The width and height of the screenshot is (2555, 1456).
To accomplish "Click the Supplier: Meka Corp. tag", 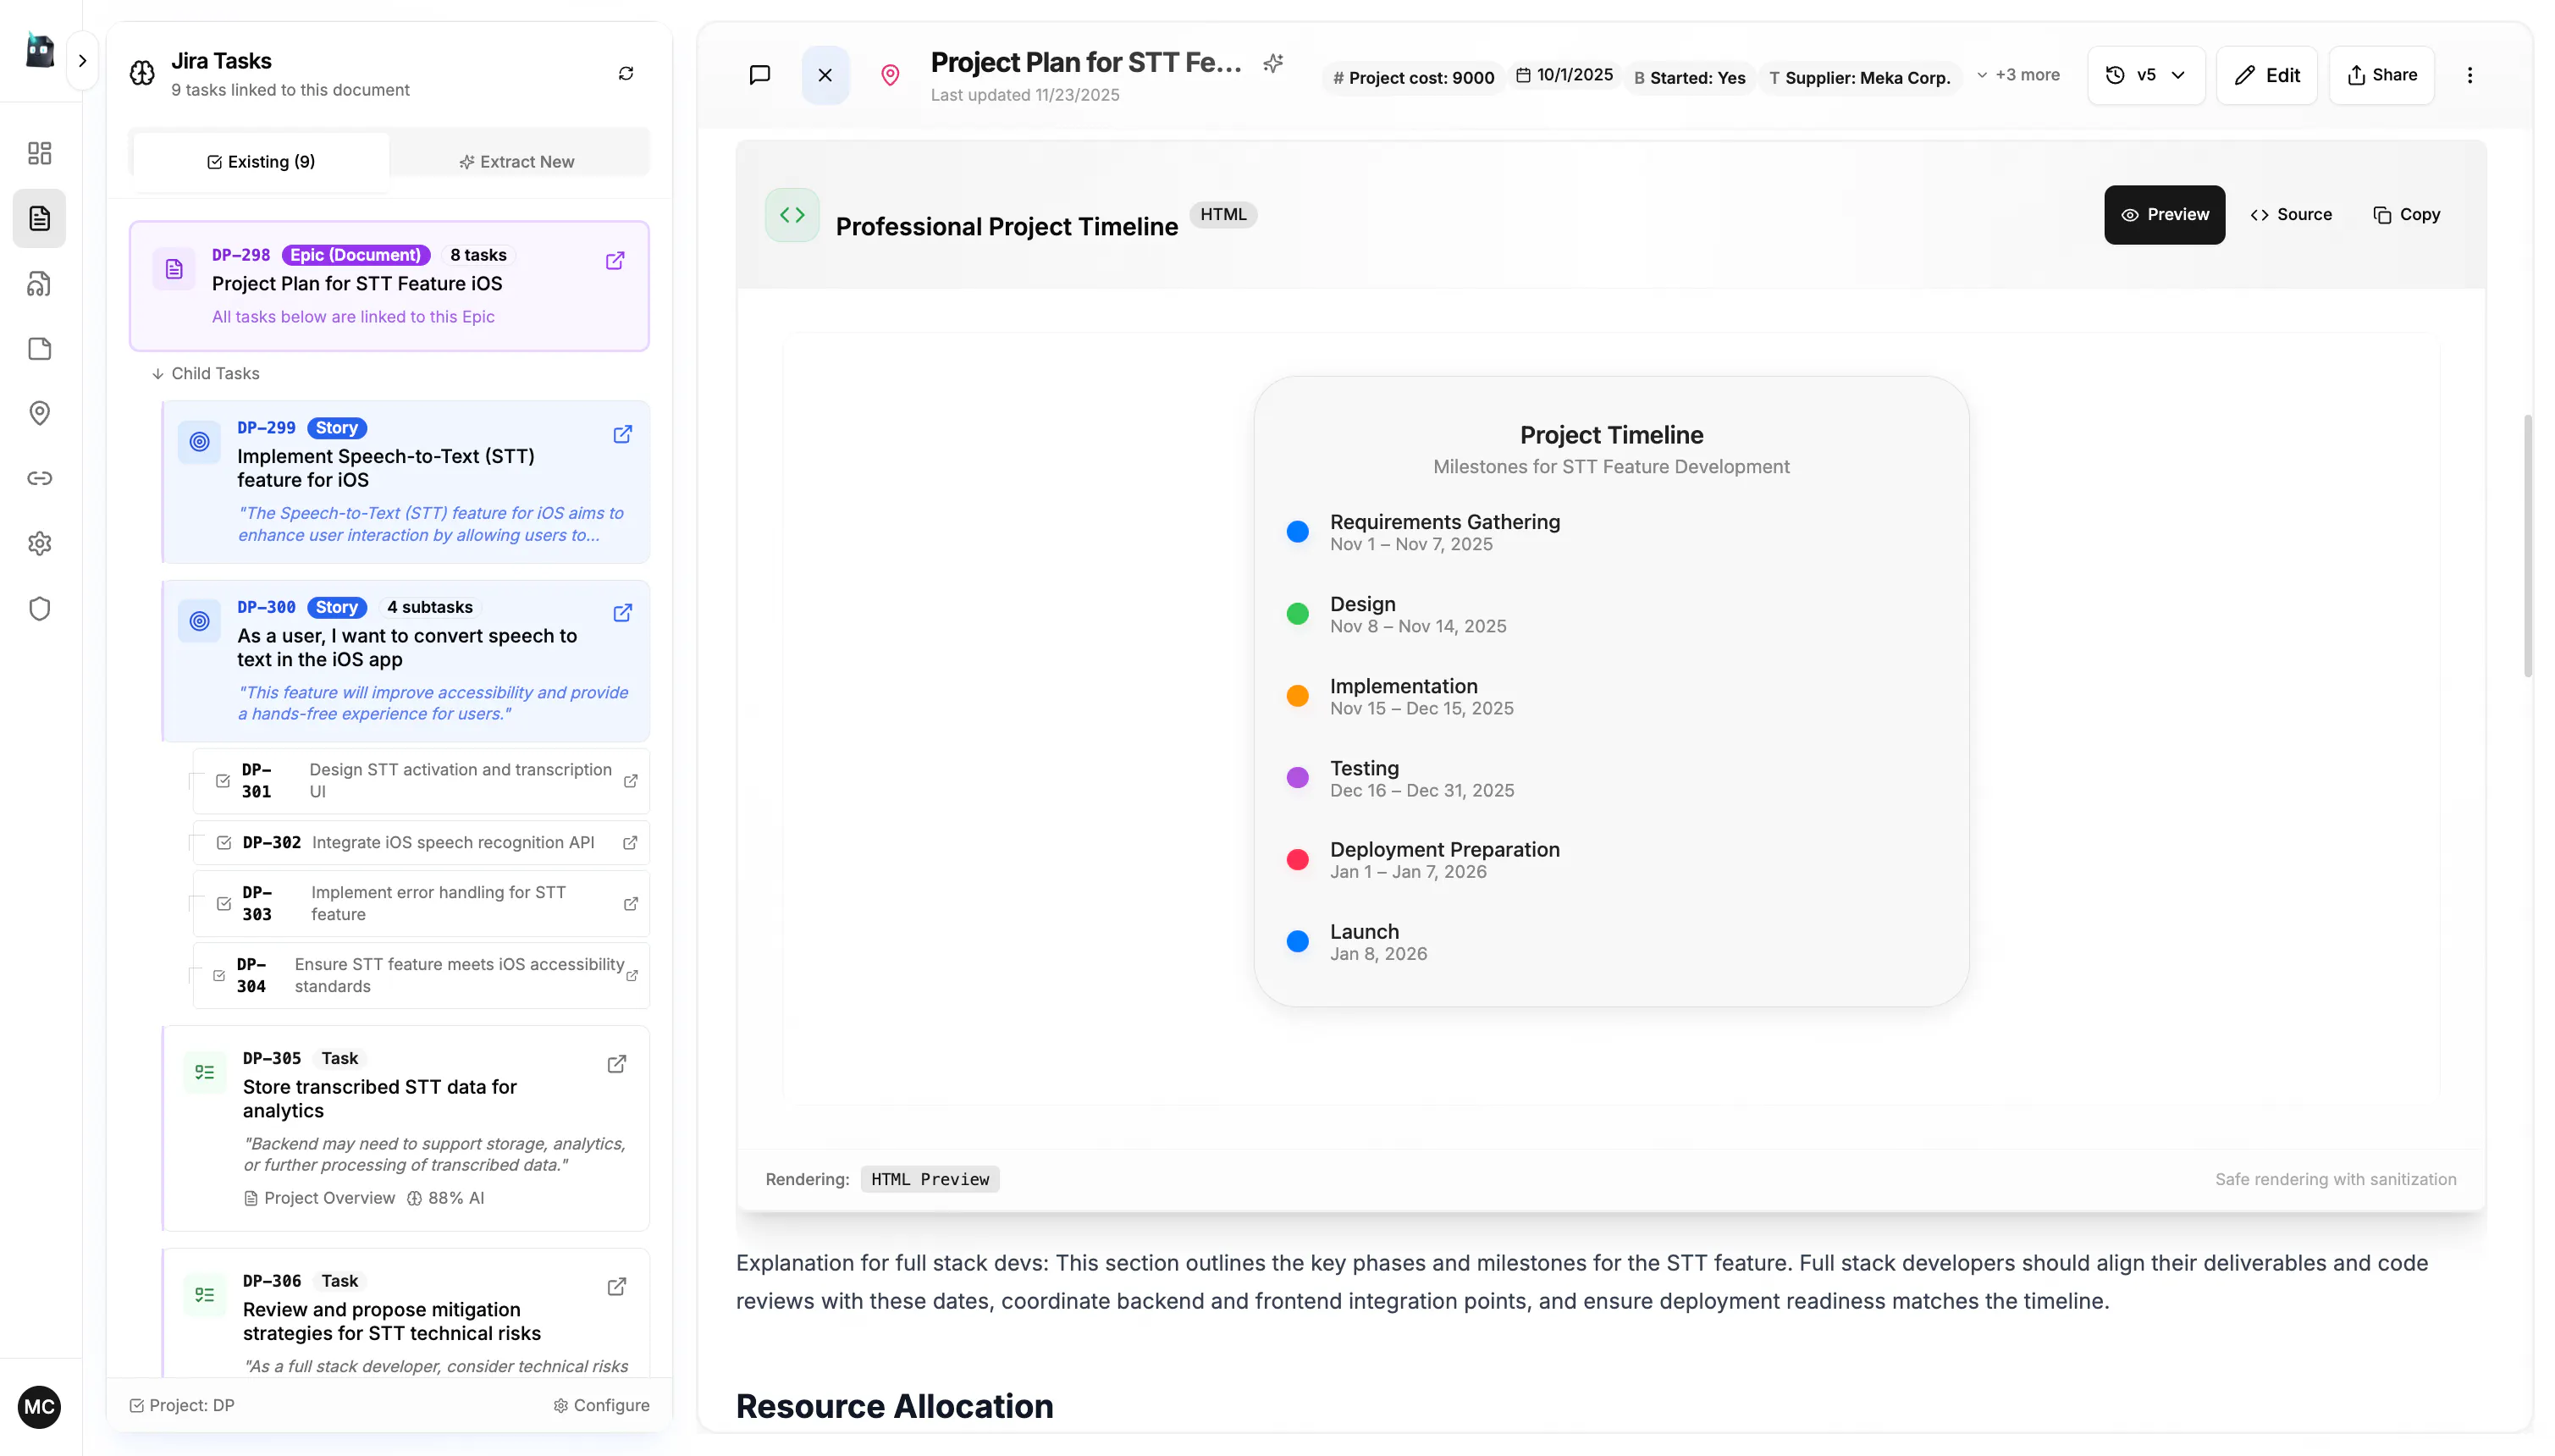I will 1859,77.
